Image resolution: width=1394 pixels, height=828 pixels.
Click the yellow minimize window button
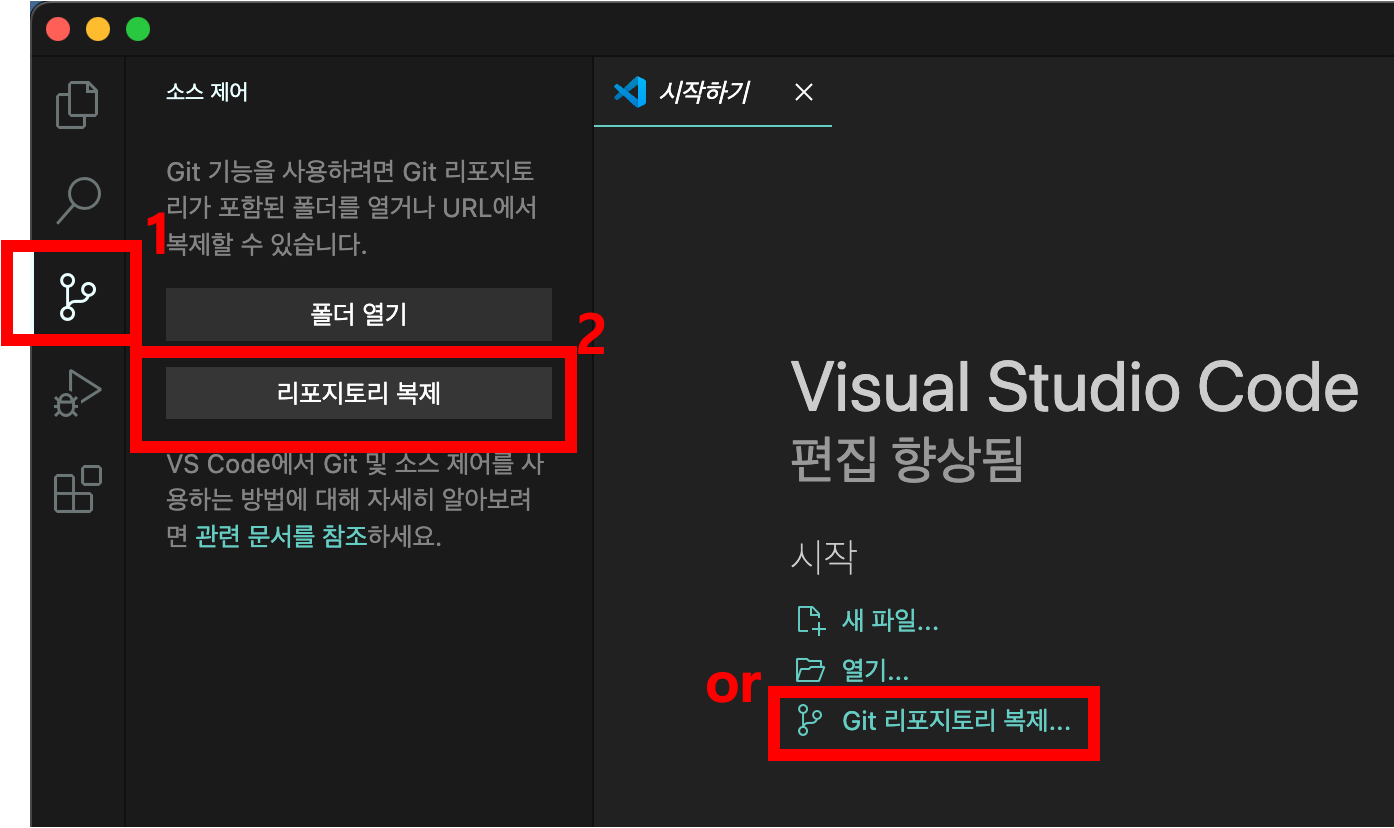[98, 29]
